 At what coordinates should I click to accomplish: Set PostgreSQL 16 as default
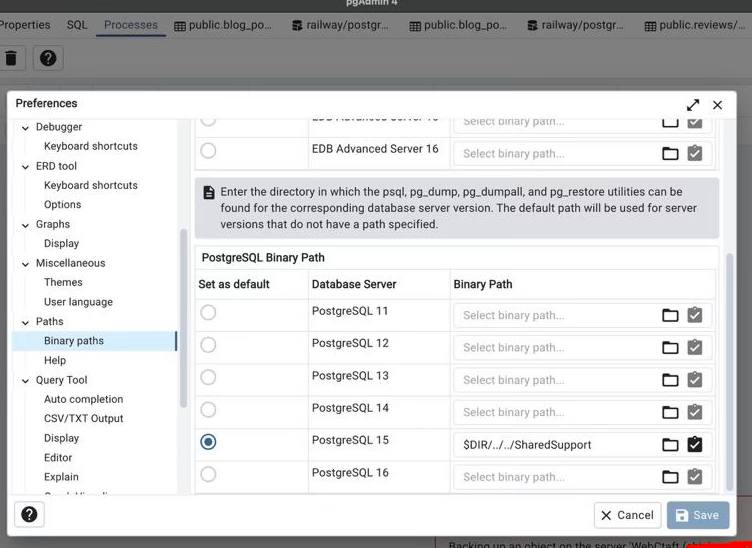[x=208, y=474]
